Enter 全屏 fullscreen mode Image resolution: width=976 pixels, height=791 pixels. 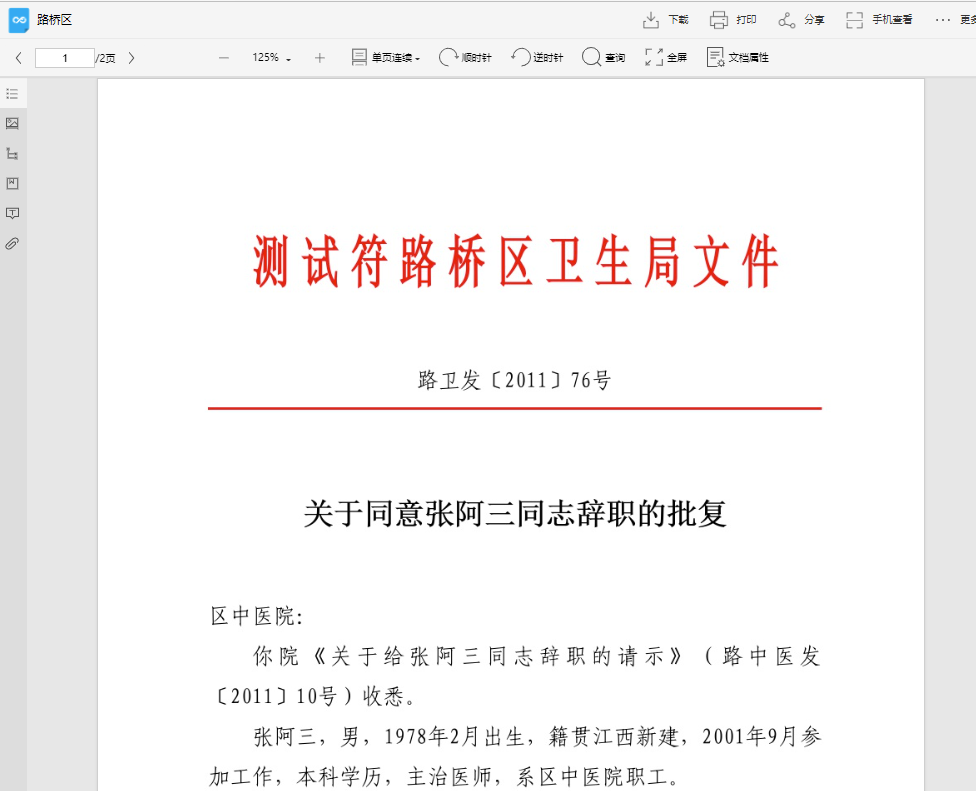click(666, 58)
